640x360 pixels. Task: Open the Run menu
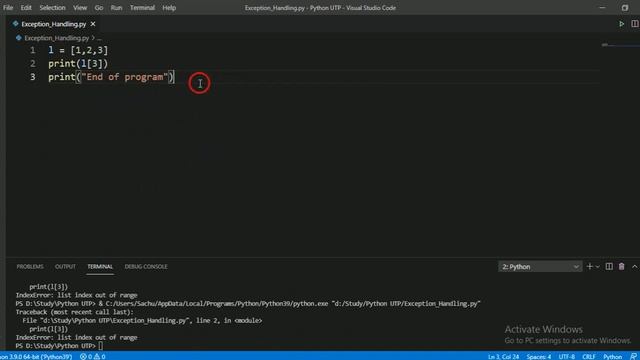coord(116,8)
